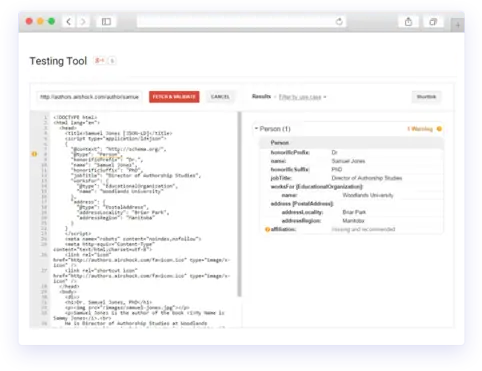Click the addressLocality Briar Park row
Viewport: 482px width, 371px height.
click(x=352, y=212)
